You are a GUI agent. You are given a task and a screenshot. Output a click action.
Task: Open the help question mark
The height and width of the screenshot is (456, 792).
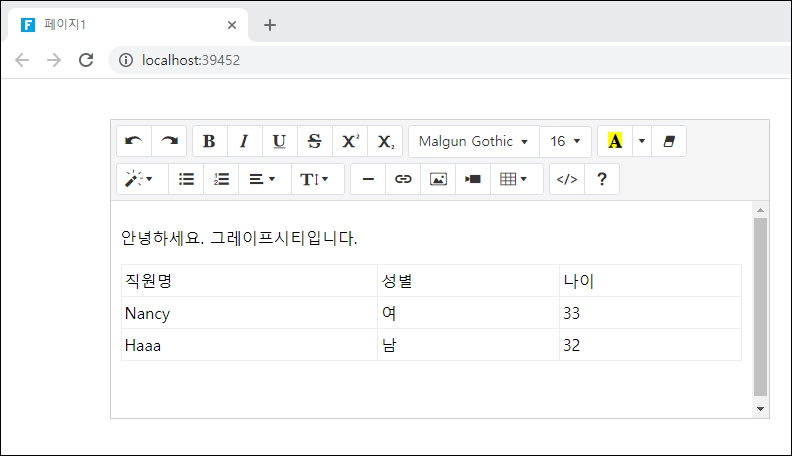tap(602, 179)
